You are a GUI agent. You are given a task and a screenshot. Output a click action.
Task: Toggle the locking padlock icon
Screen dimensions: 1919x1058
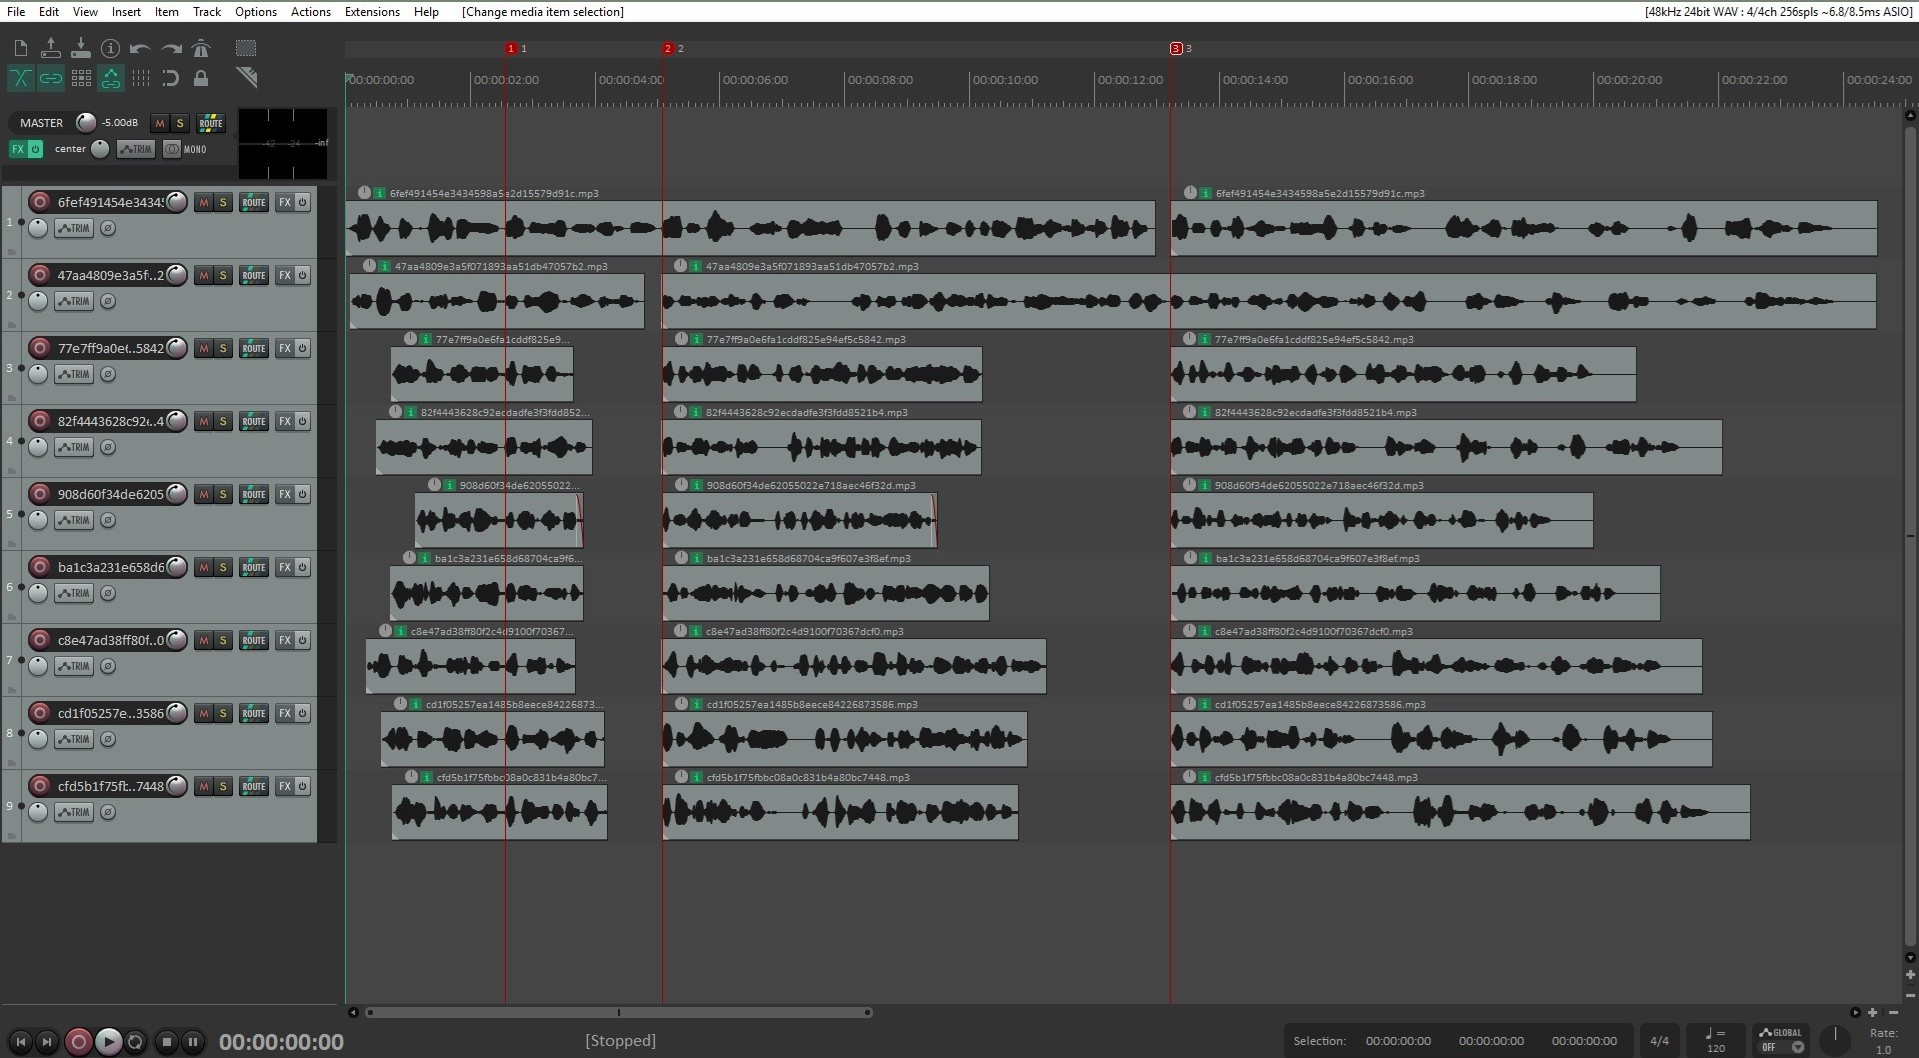(201, 78)
